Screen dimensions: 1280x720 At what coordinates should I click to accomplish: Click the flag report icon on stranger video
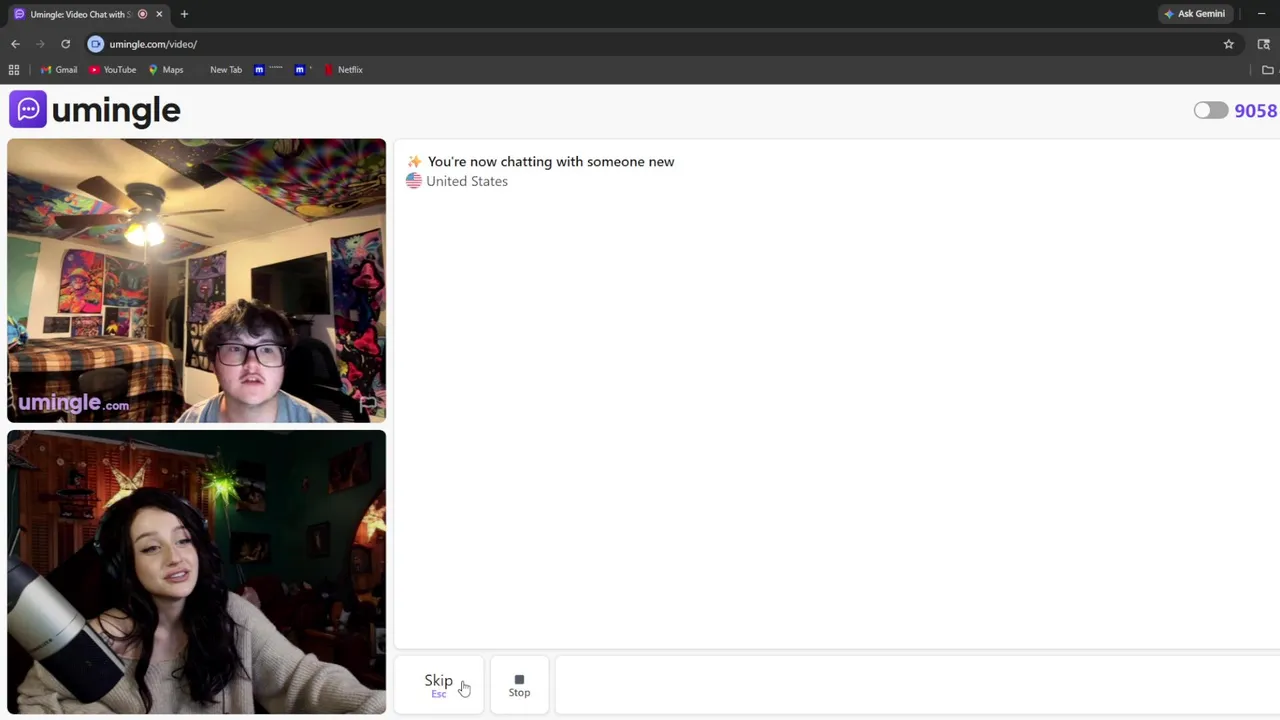368,404
